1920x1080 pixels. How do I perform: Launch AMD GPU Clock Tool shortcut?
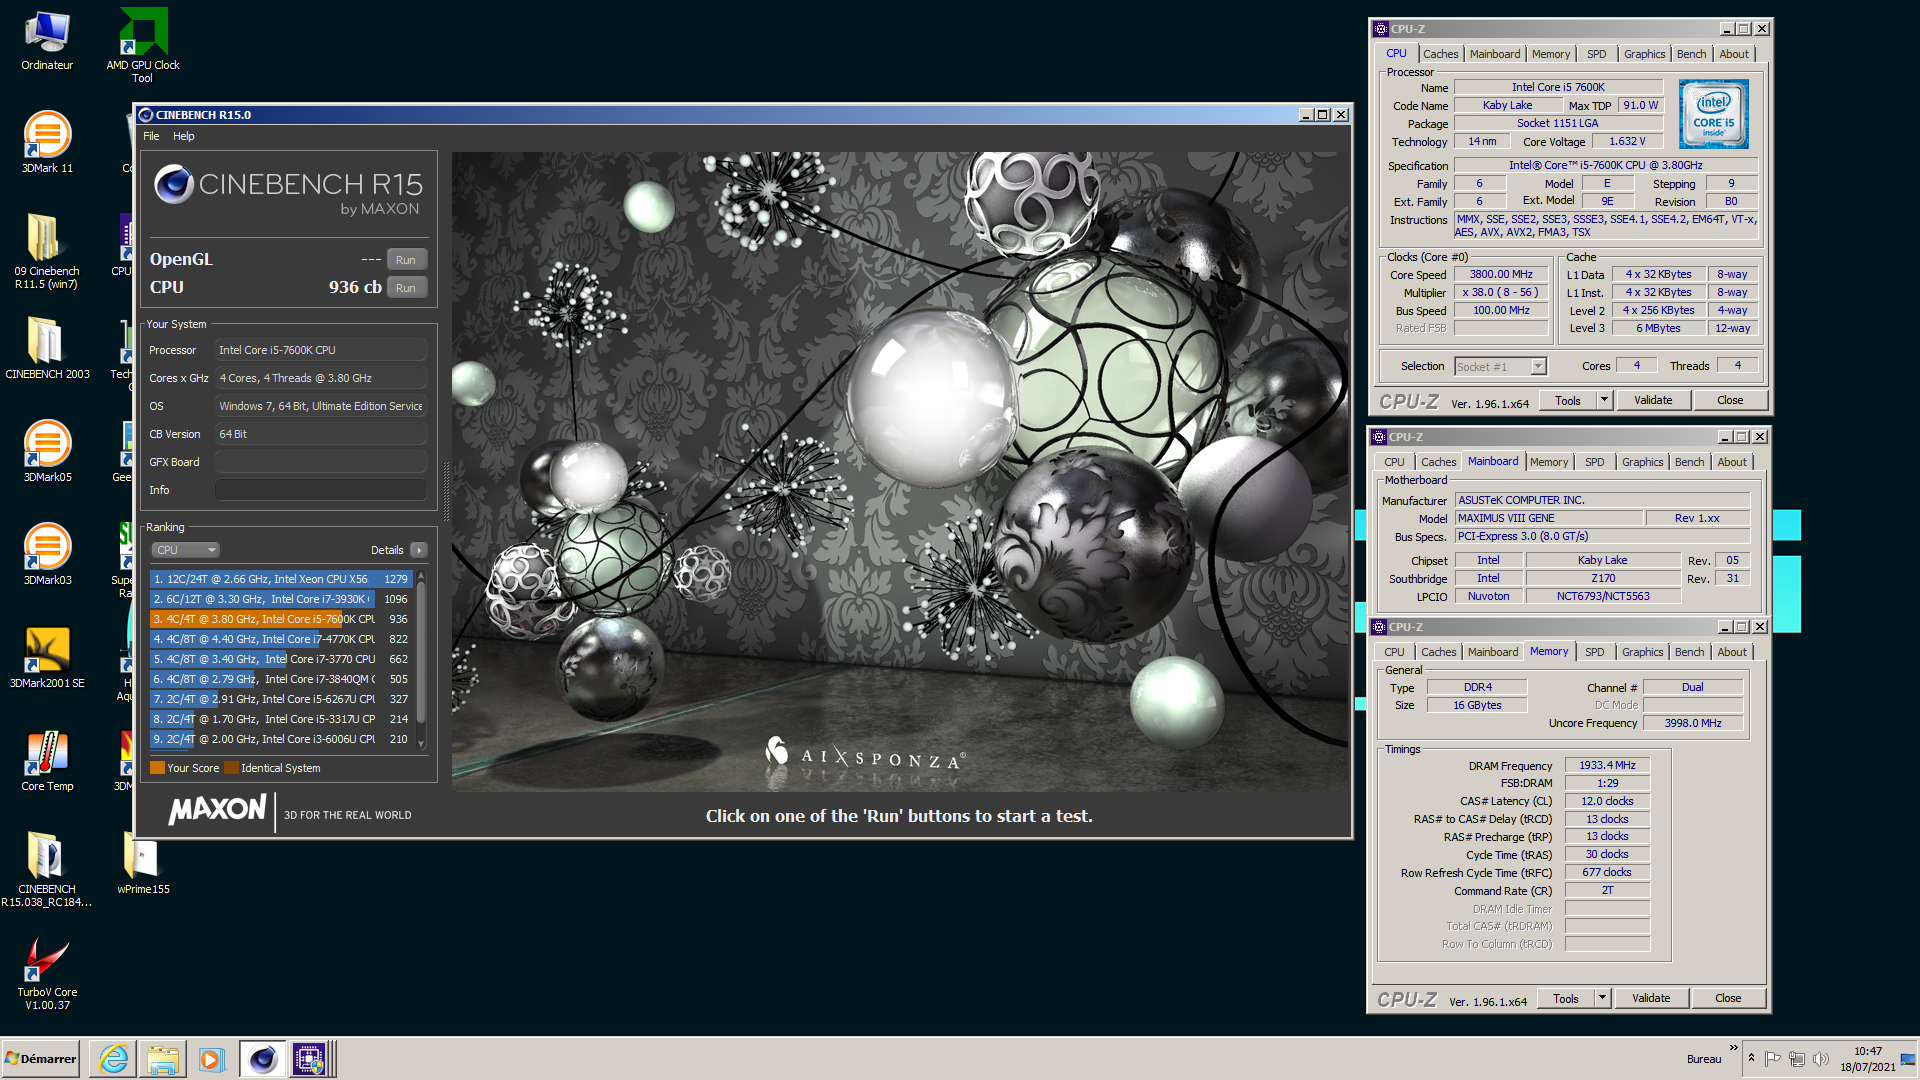(143, 45)
